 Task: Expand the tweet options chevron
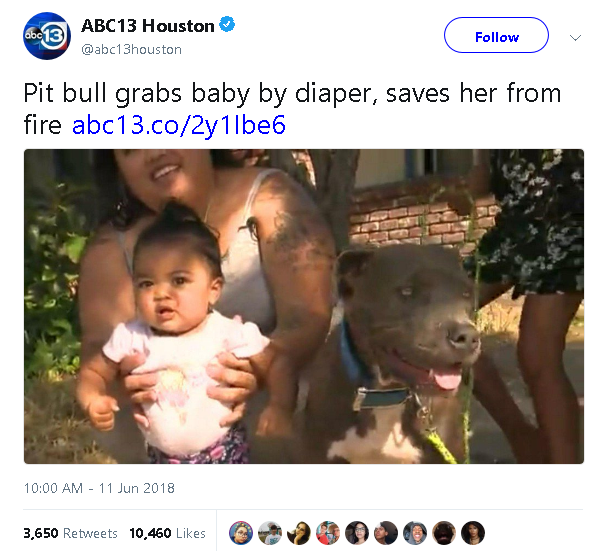tap(575, 38)
